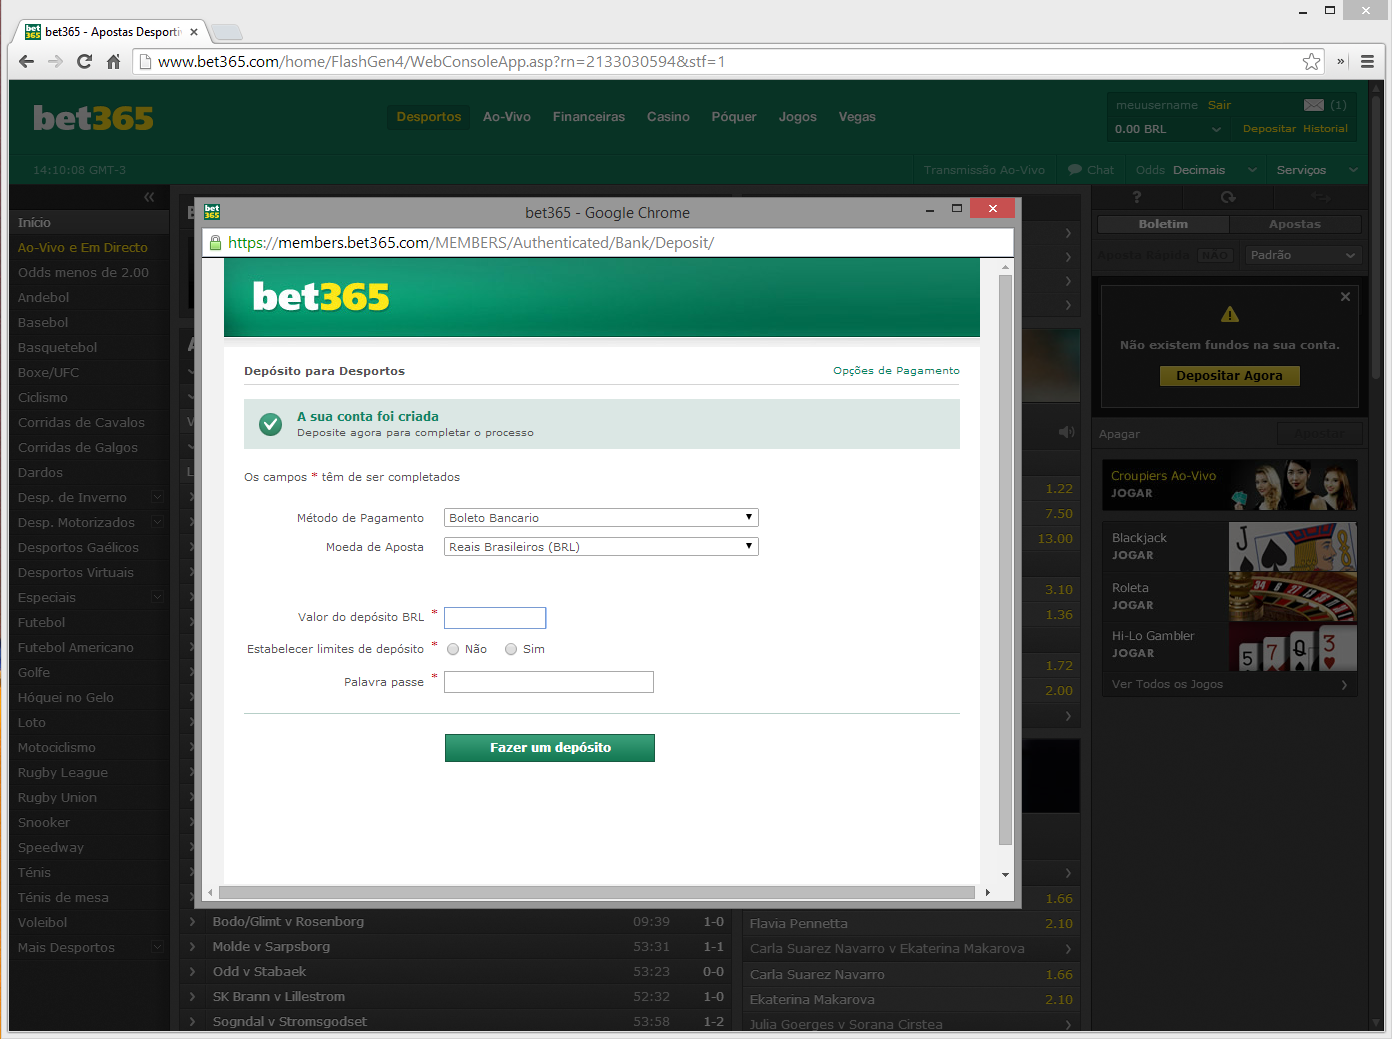Bookmark page with star icon

(x=1311, y=61)
